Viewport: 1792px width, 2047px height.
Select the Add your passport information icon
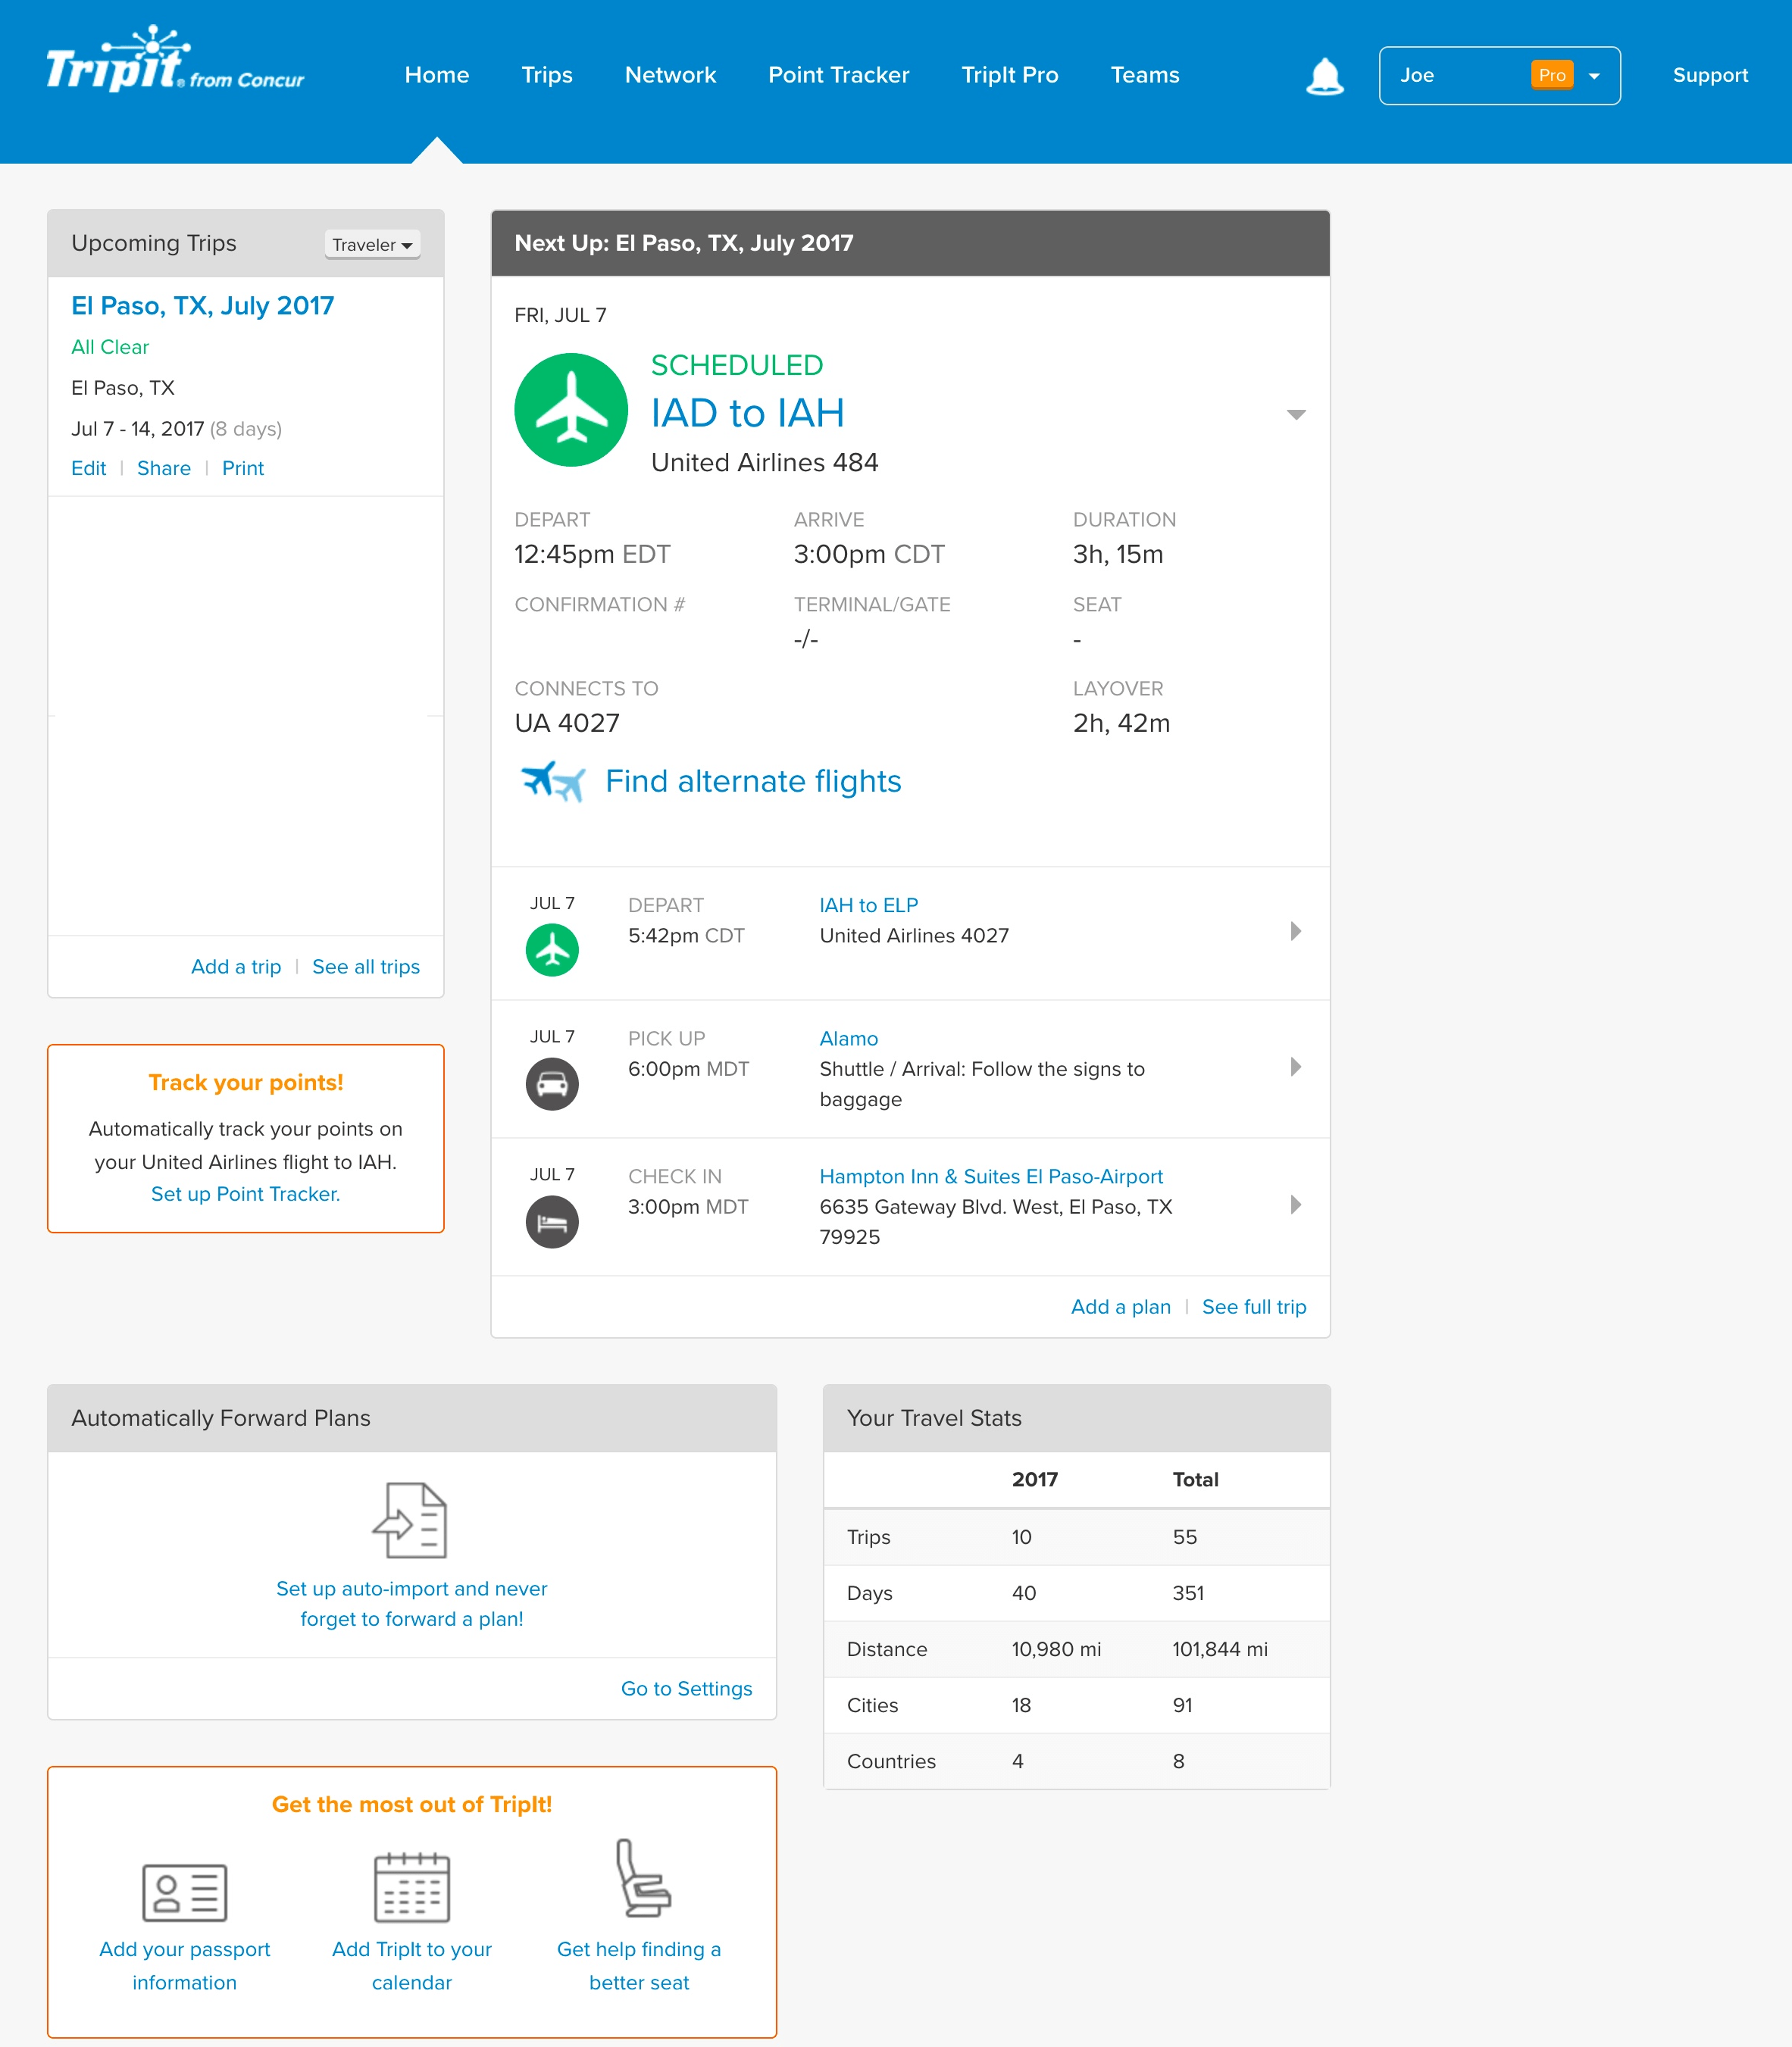(x=184, y=1891)
